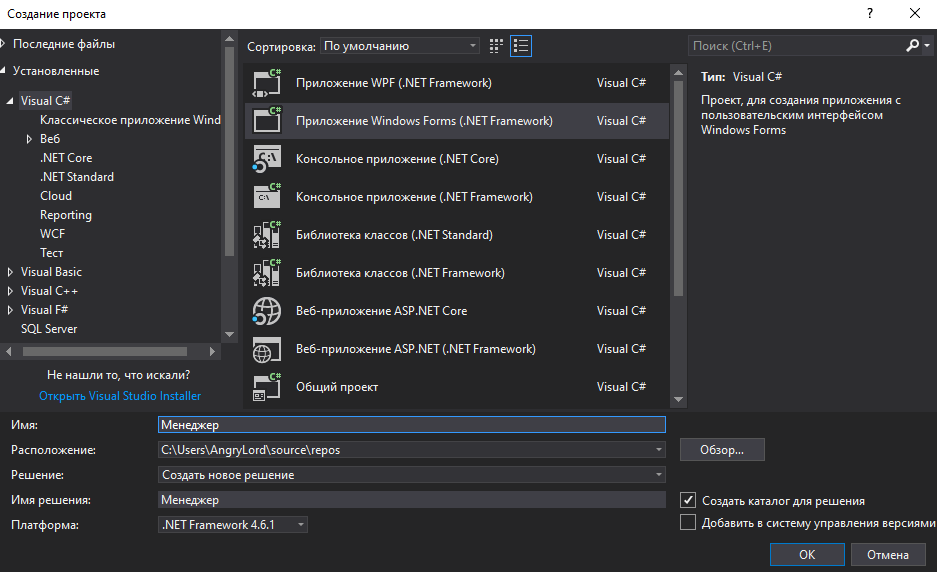The image size is (937, 572).
Task: Select Консольное приложение (.NET Core) template text
Action: coord(397,159)
